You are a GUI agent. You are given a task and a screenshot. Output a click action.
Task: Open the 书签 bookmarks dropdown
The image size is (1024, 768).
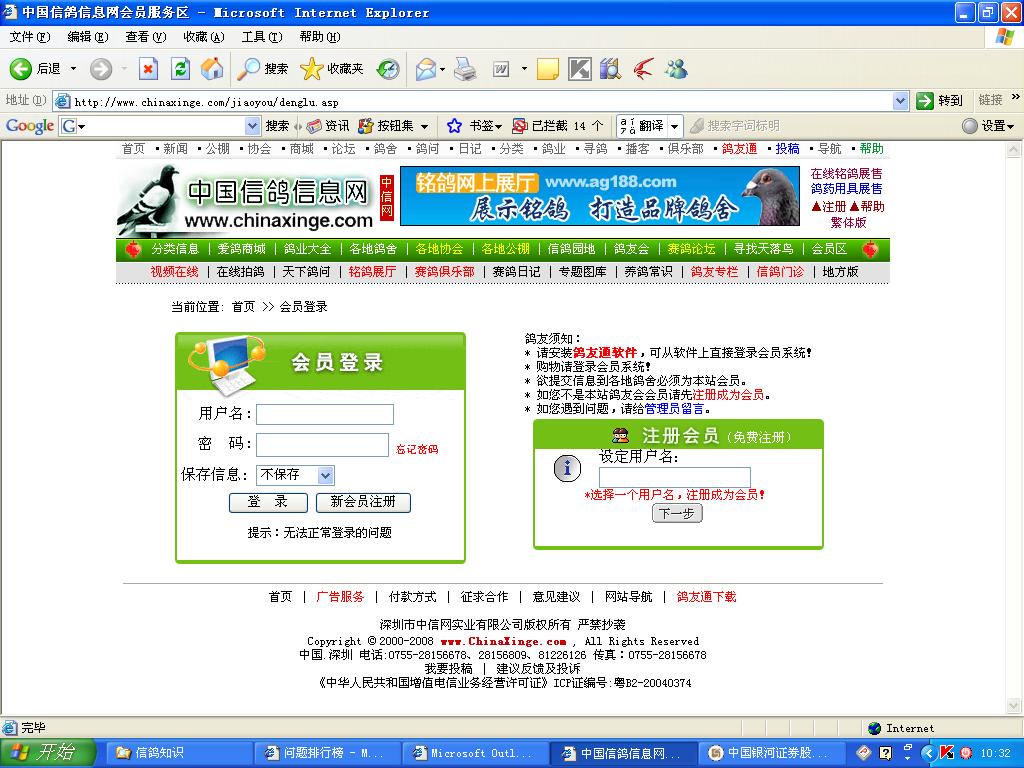click(x=476, y=126)
